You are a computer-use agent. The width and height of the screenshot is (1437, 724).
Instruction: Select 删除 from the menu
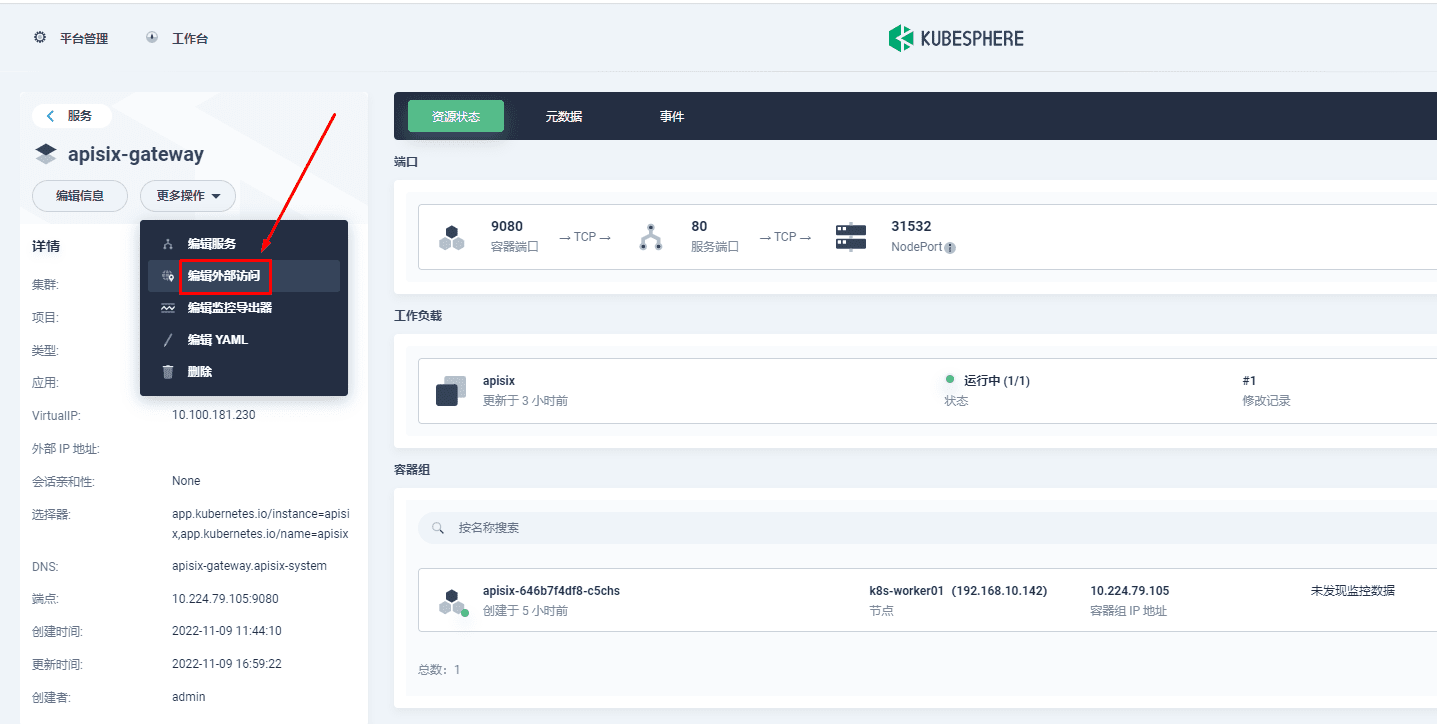pyautogui.click(x=244, y=372)
